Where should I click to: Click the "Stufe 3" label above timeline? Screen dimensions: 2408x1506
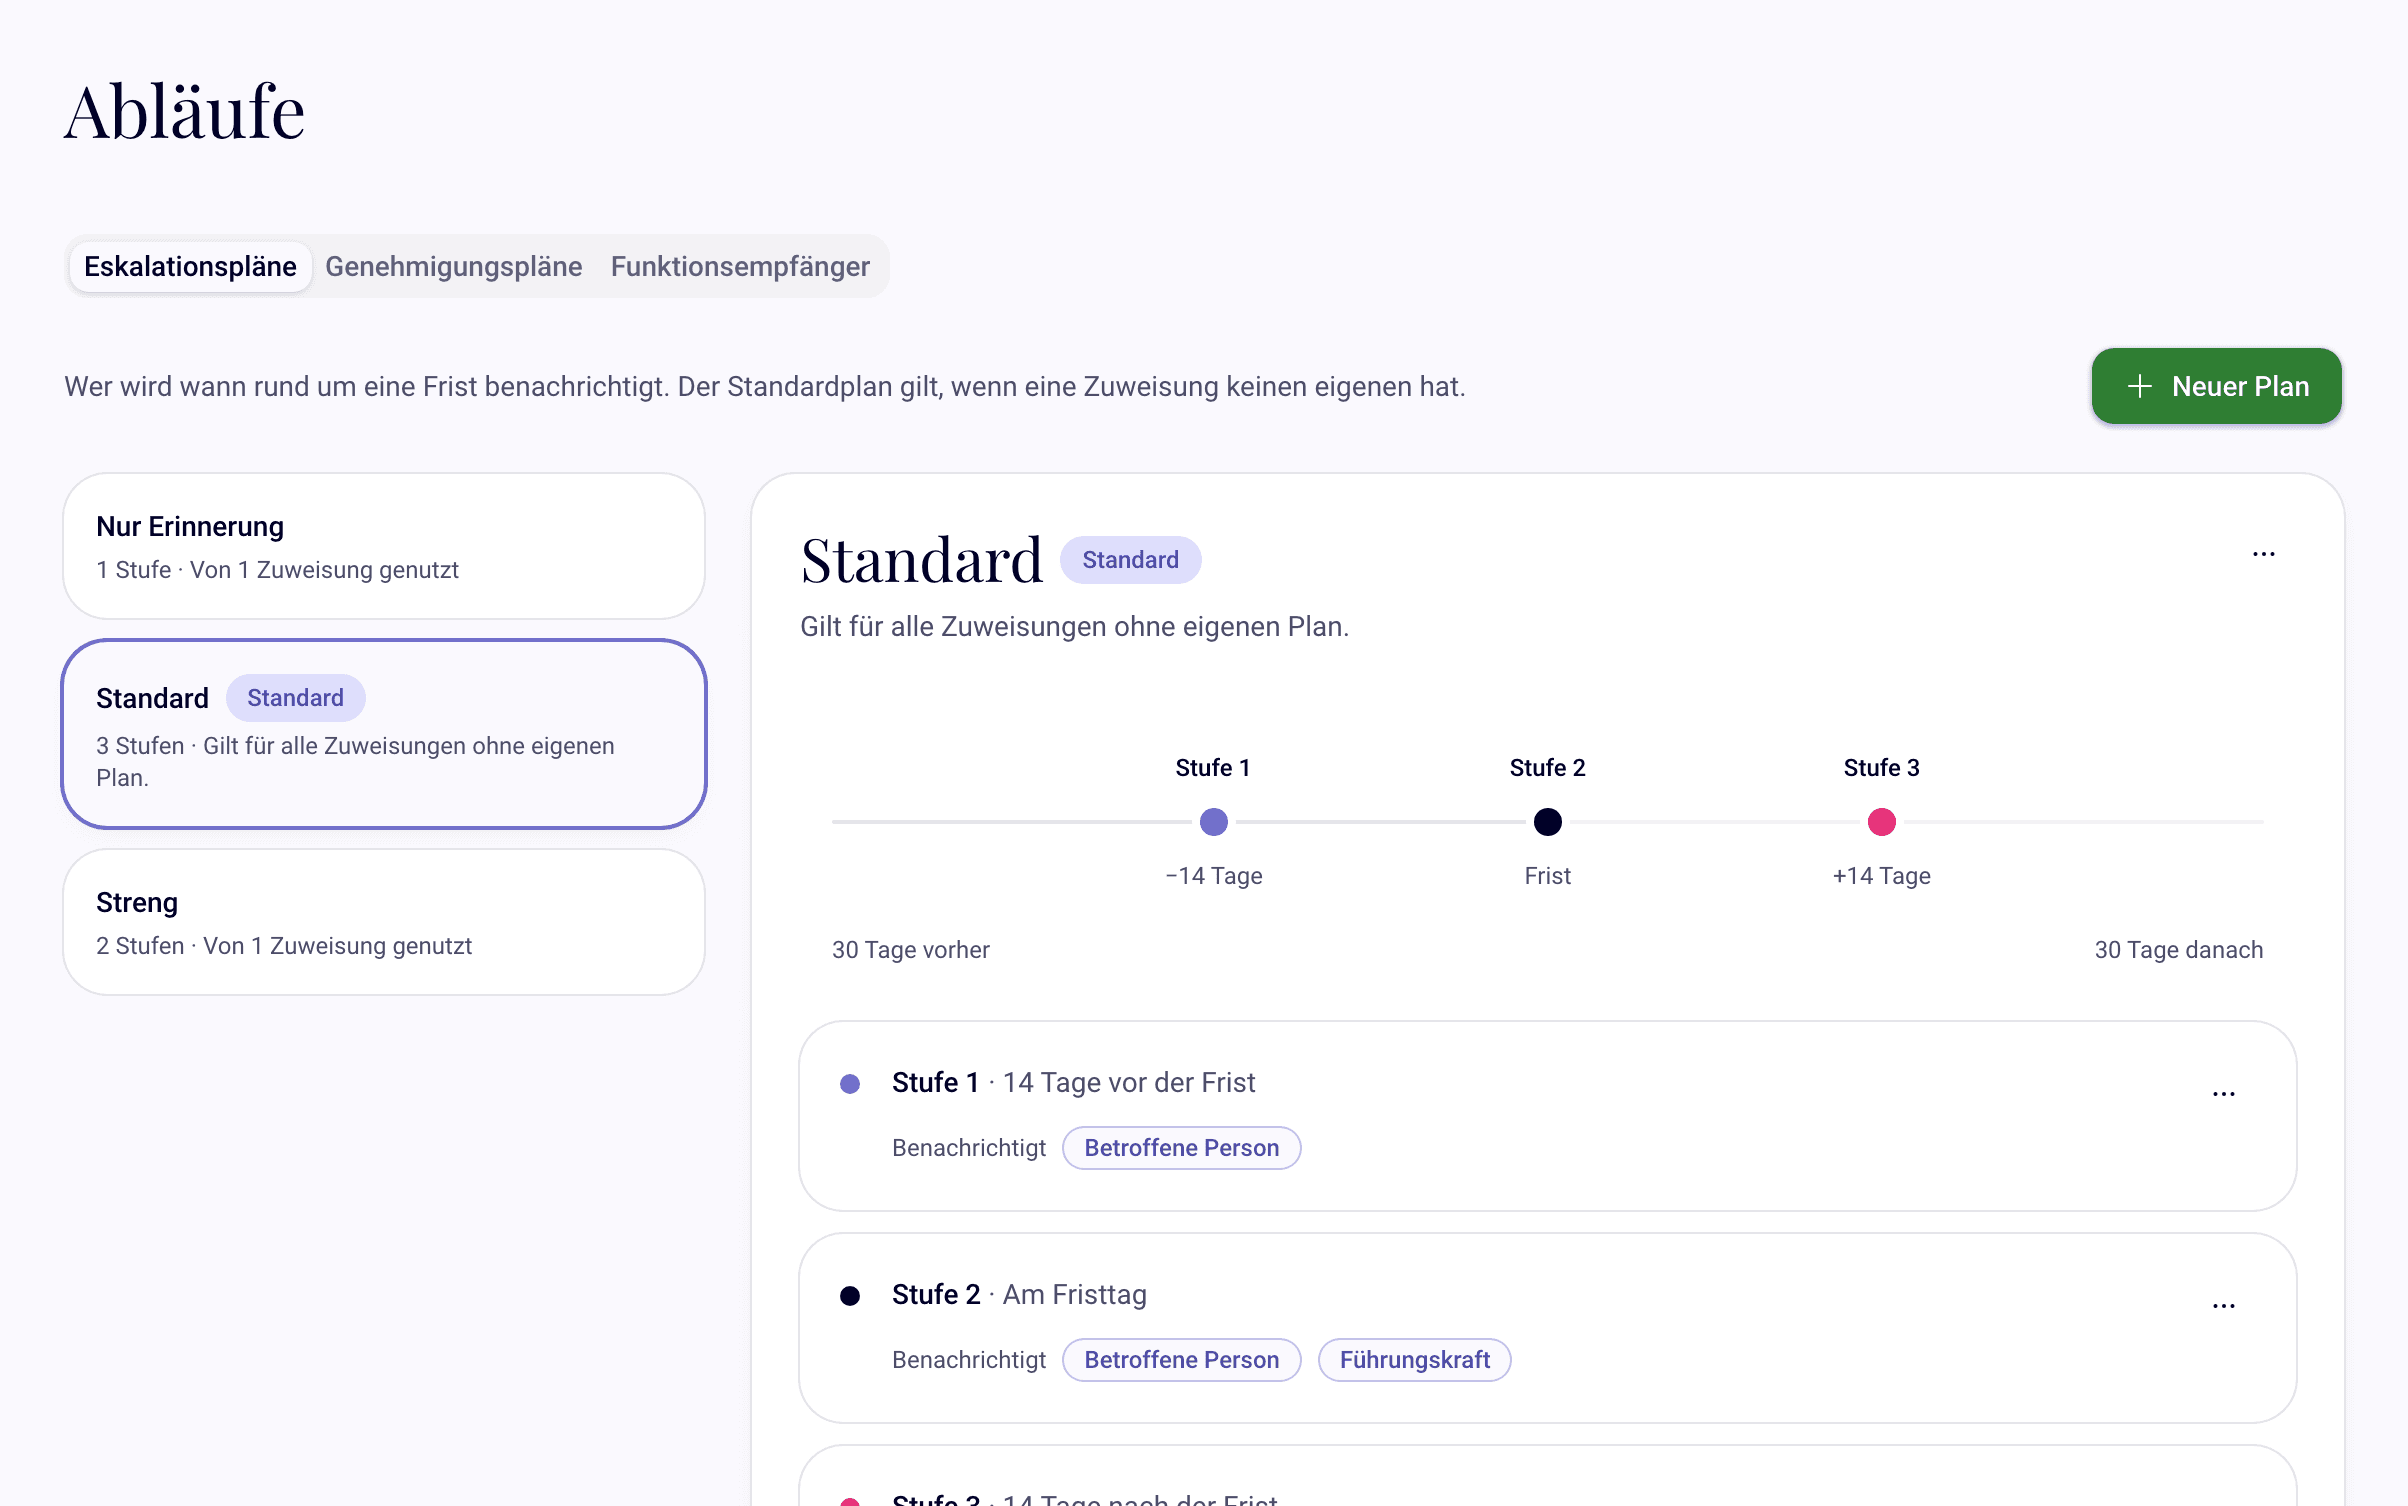coord(1882,768)
